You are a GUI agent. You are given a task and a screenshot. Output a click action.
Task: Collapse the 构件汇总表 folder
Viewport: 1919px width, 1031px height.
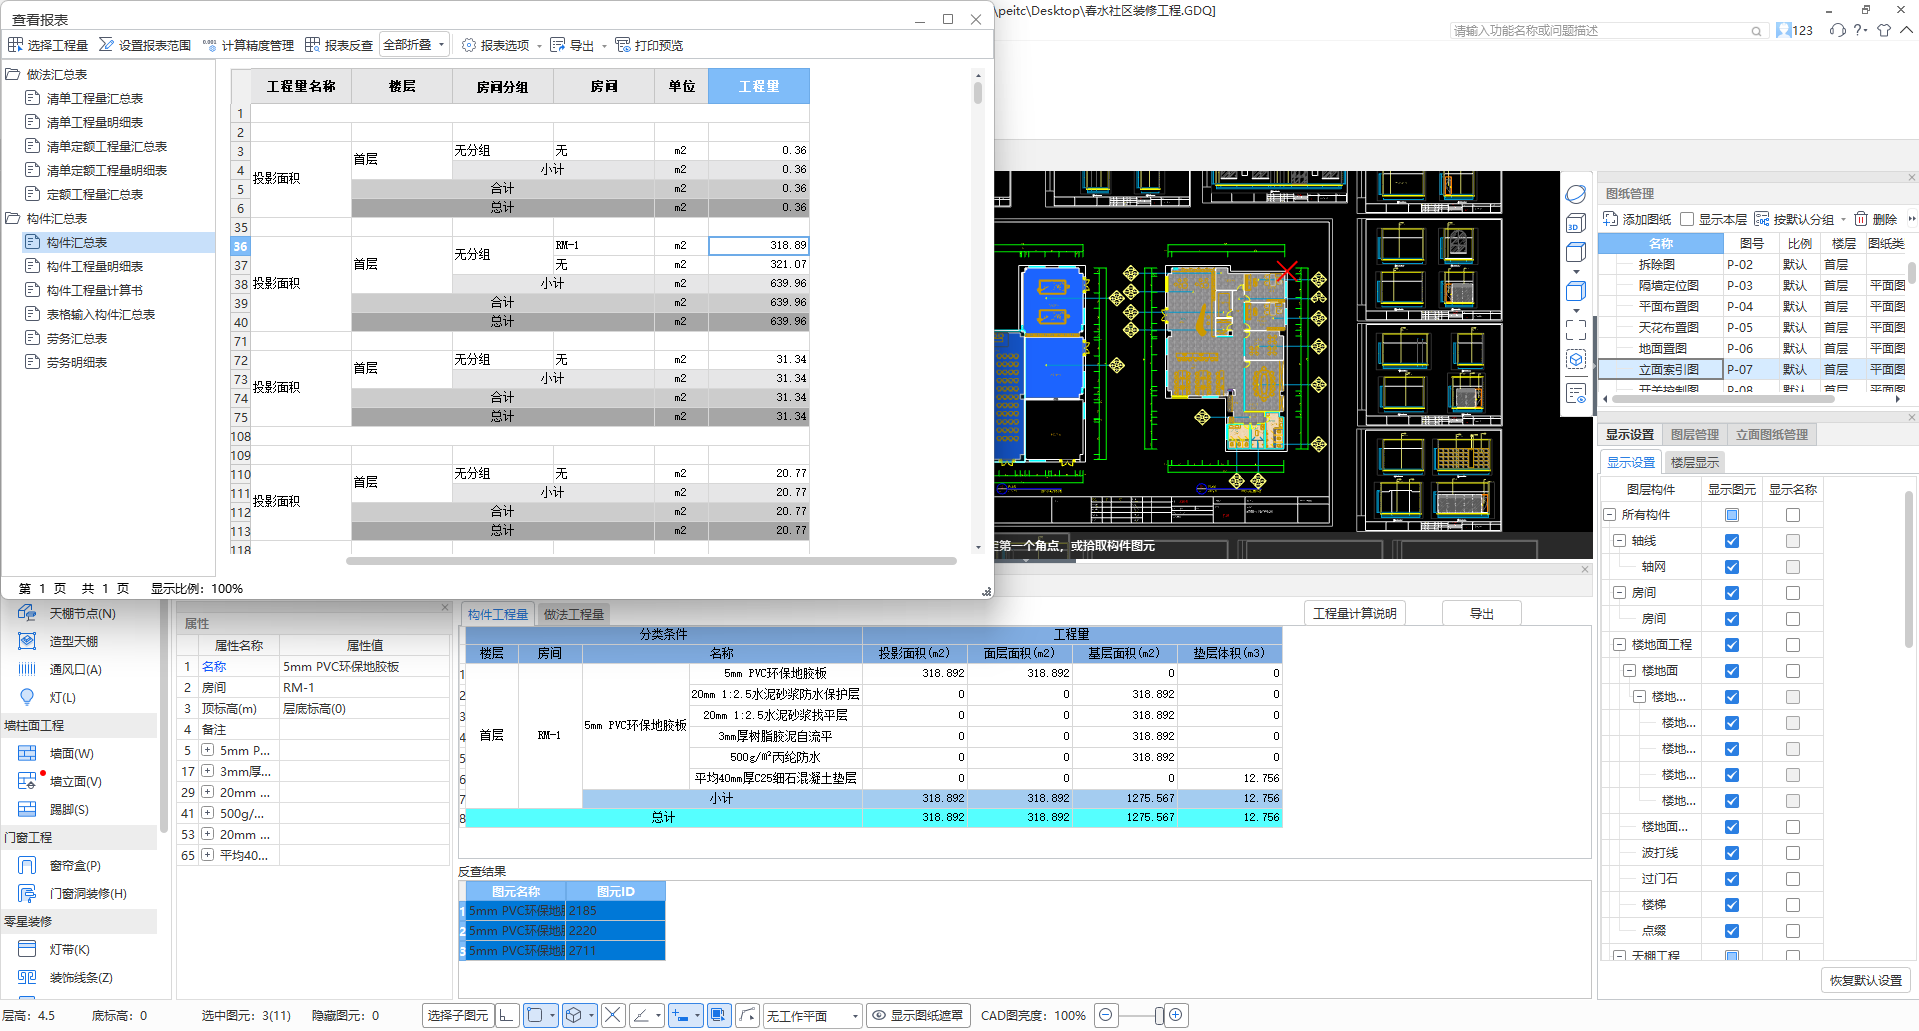point(13,218)
